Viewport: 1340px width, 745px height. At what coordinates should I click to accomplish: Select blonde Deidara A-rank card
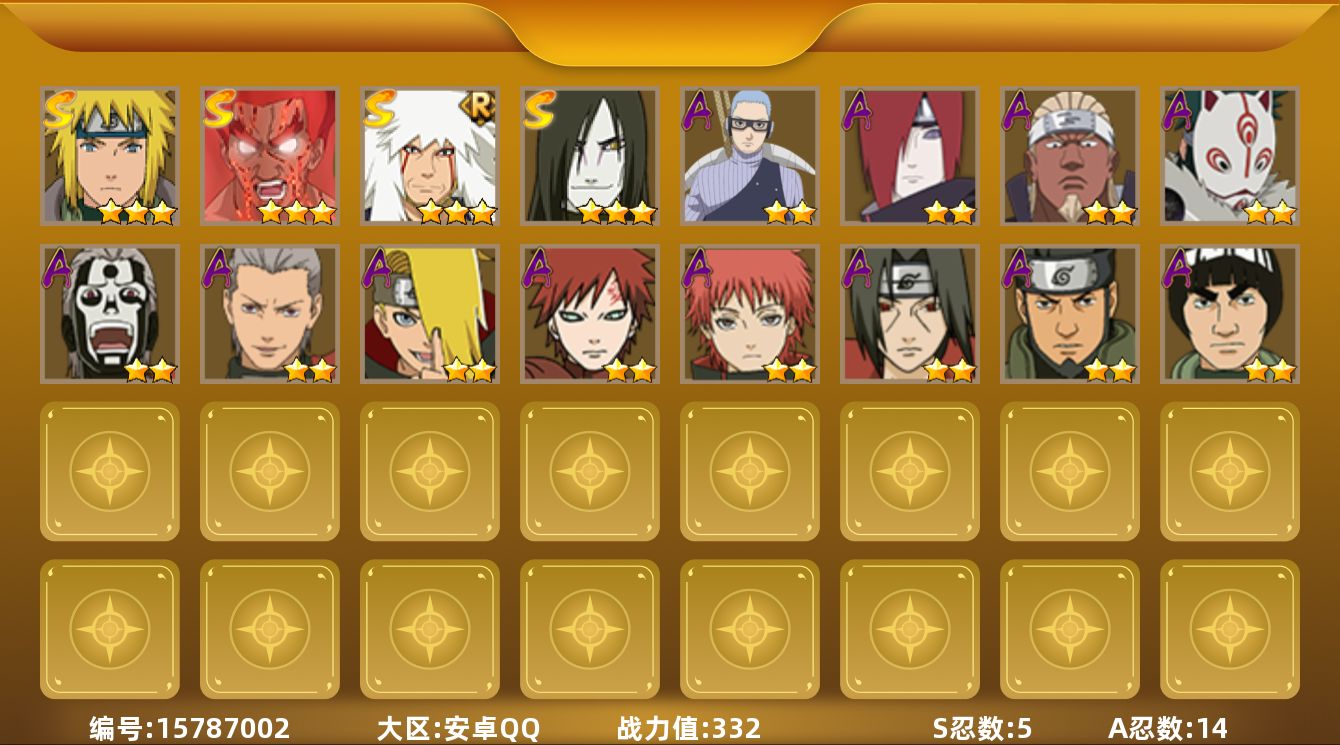(x=430, y=314)
